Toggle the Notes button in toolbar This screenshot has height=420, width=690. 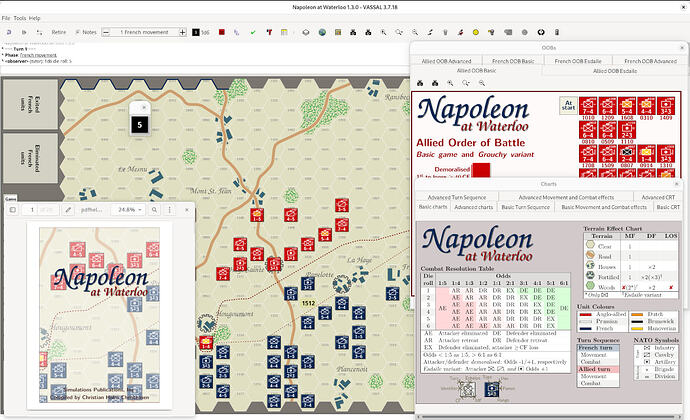coord(86,32)
